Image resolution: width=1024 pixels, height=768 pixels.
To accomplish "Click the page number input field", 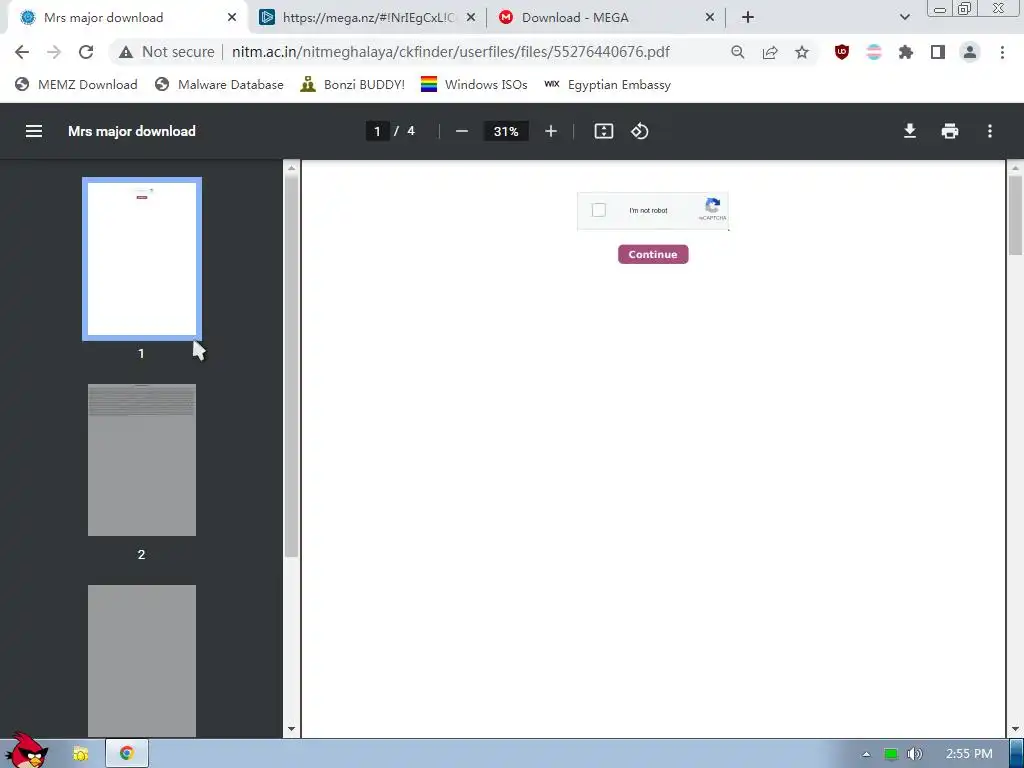I will point(377,131).
